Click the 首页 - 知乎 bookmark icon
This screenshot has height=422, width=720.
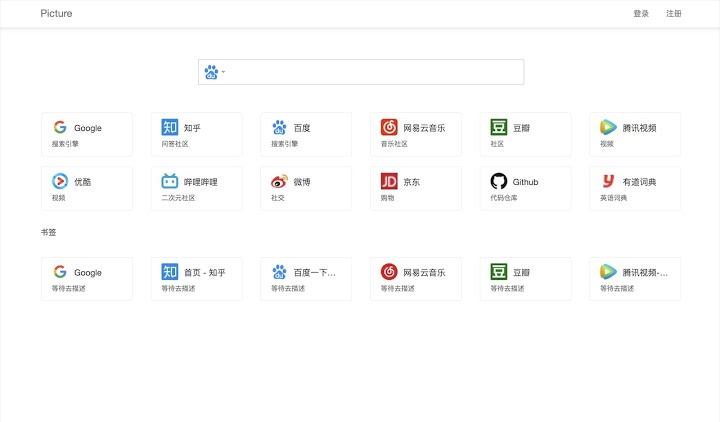(169, 272)
